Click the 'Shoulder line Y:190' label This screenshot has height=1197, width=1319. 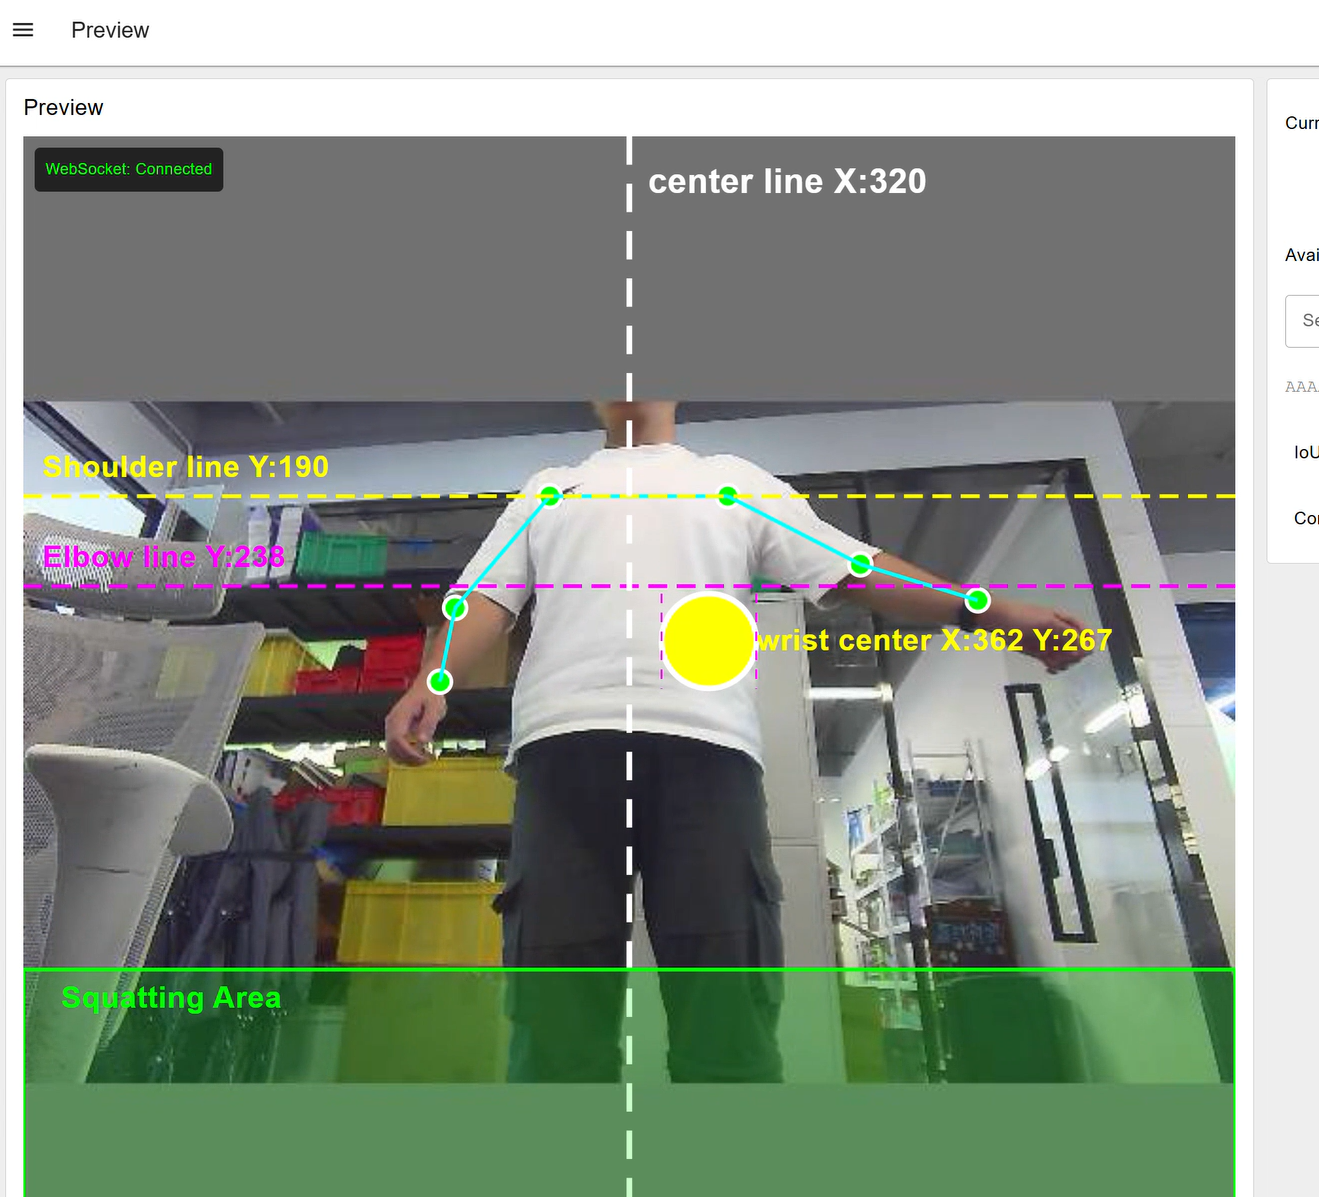(x=186, y=467)
